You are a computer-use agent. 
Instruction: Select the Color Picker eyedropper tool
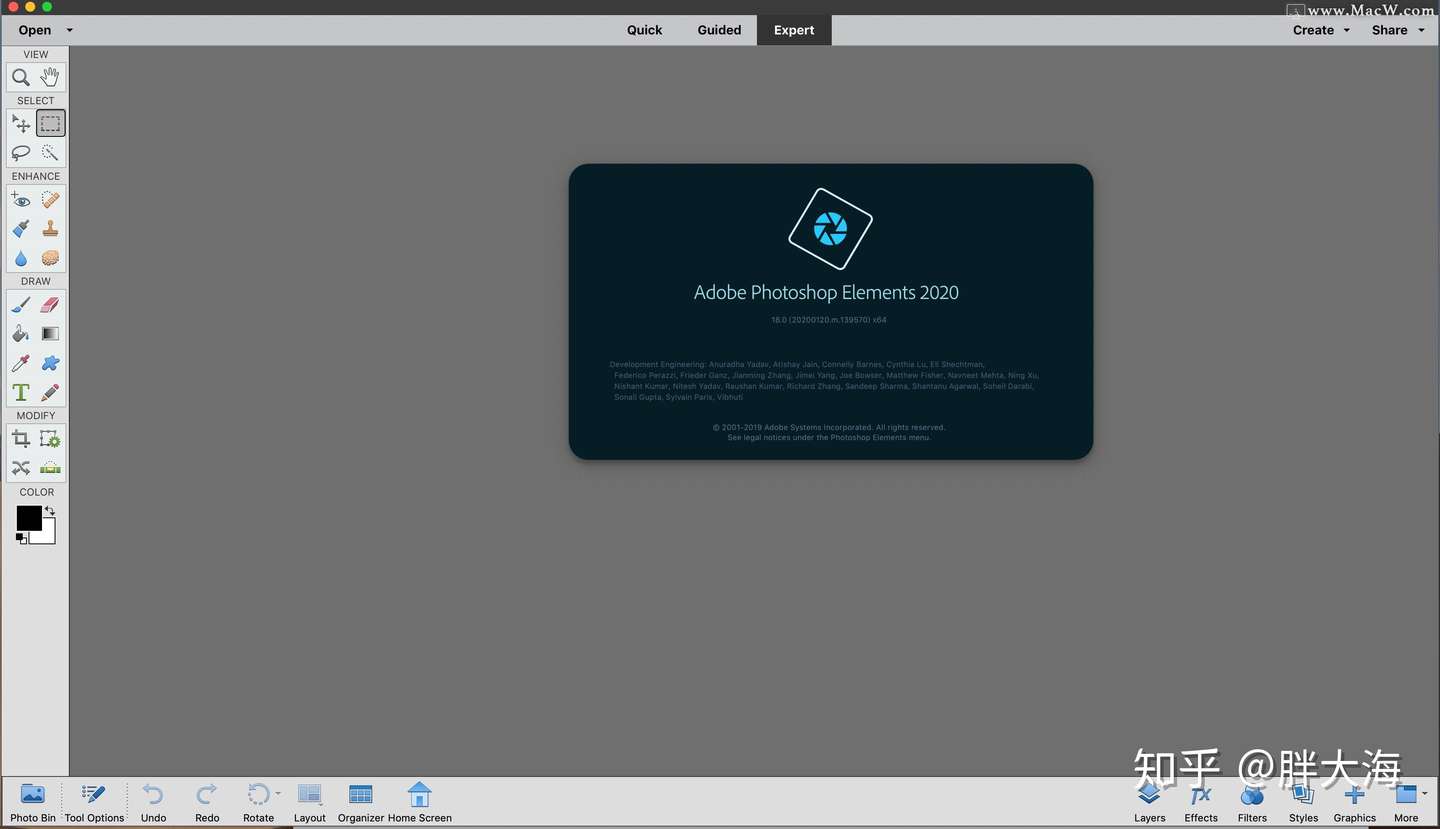tap(21, 363)
